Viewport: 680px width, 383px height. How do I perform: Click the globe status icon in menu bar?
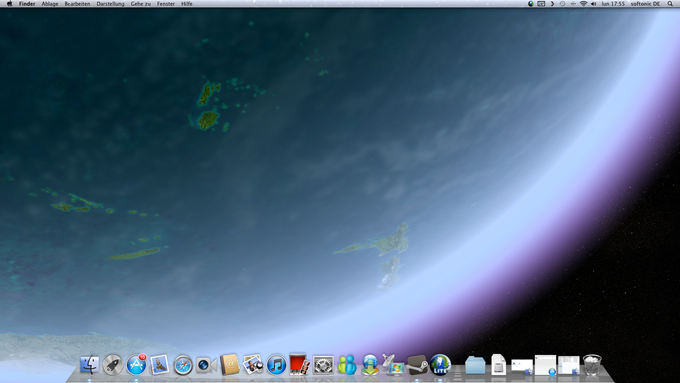click(x=531, y=3)
